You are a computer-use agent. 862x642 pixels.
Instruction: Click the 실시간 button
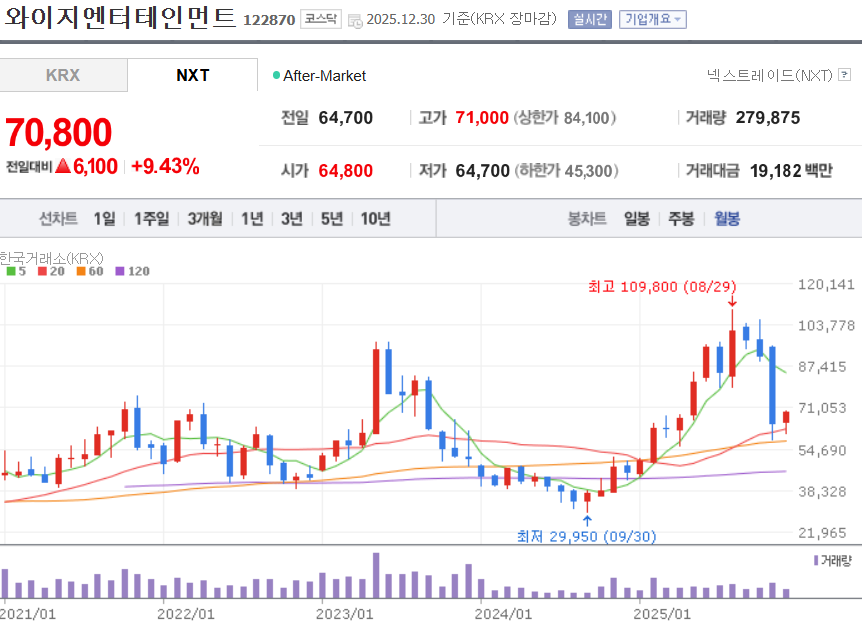click(x=589, y=19)
